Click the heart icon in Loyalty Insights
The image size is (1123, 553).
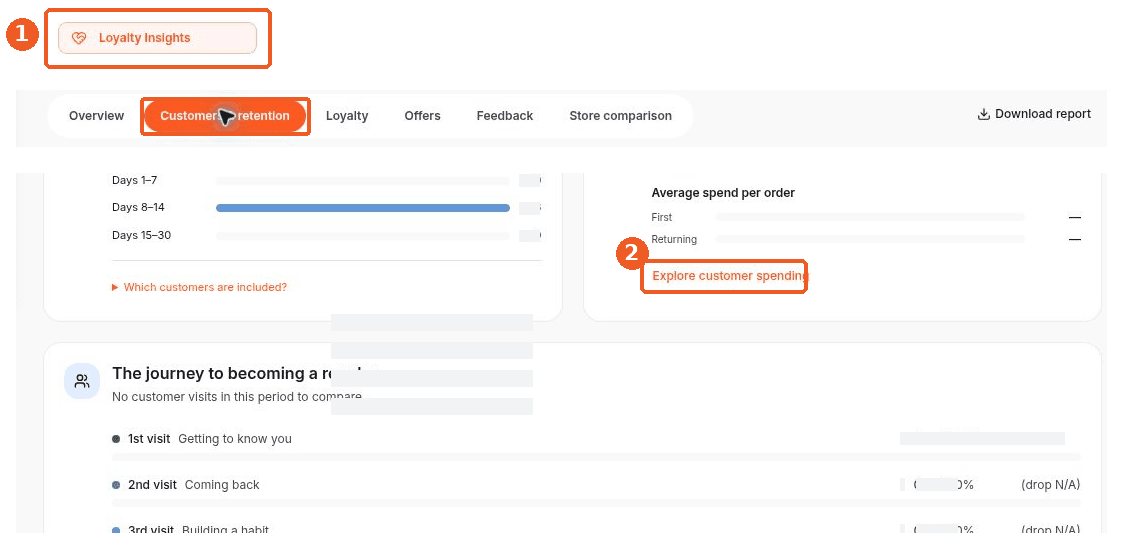coord(79,38)
